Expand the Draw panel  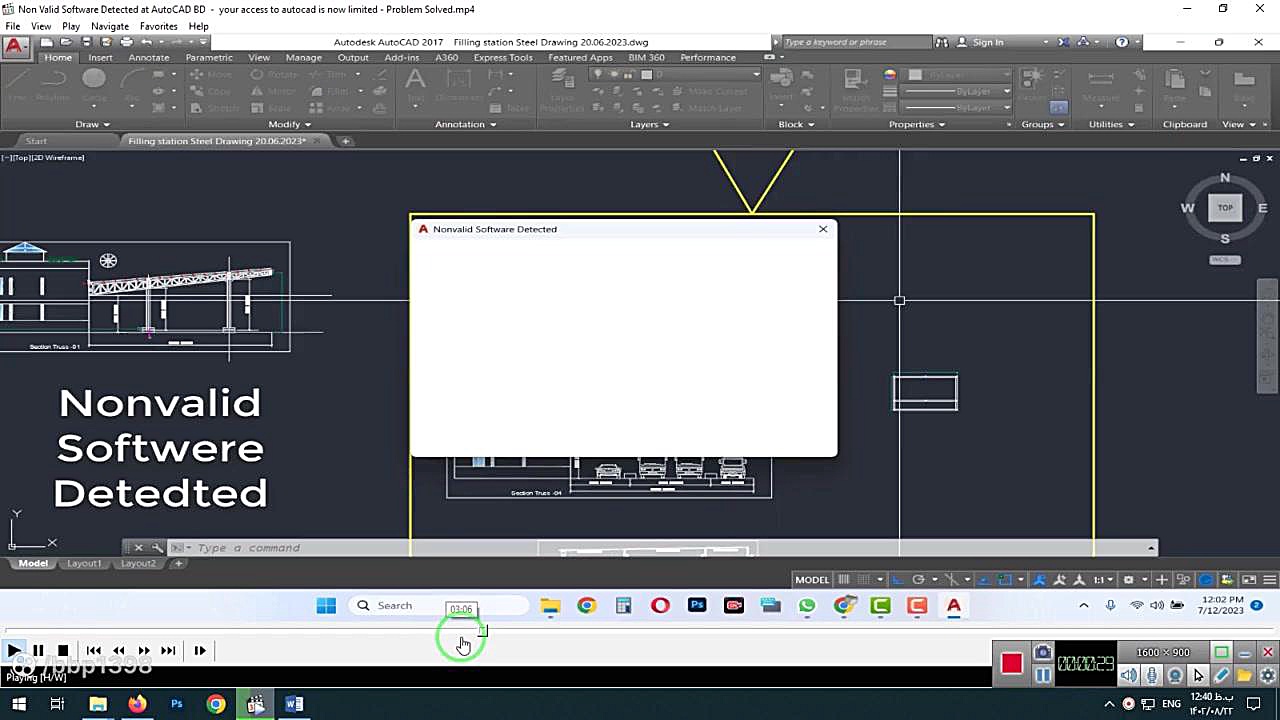click(x=94, y=124)
